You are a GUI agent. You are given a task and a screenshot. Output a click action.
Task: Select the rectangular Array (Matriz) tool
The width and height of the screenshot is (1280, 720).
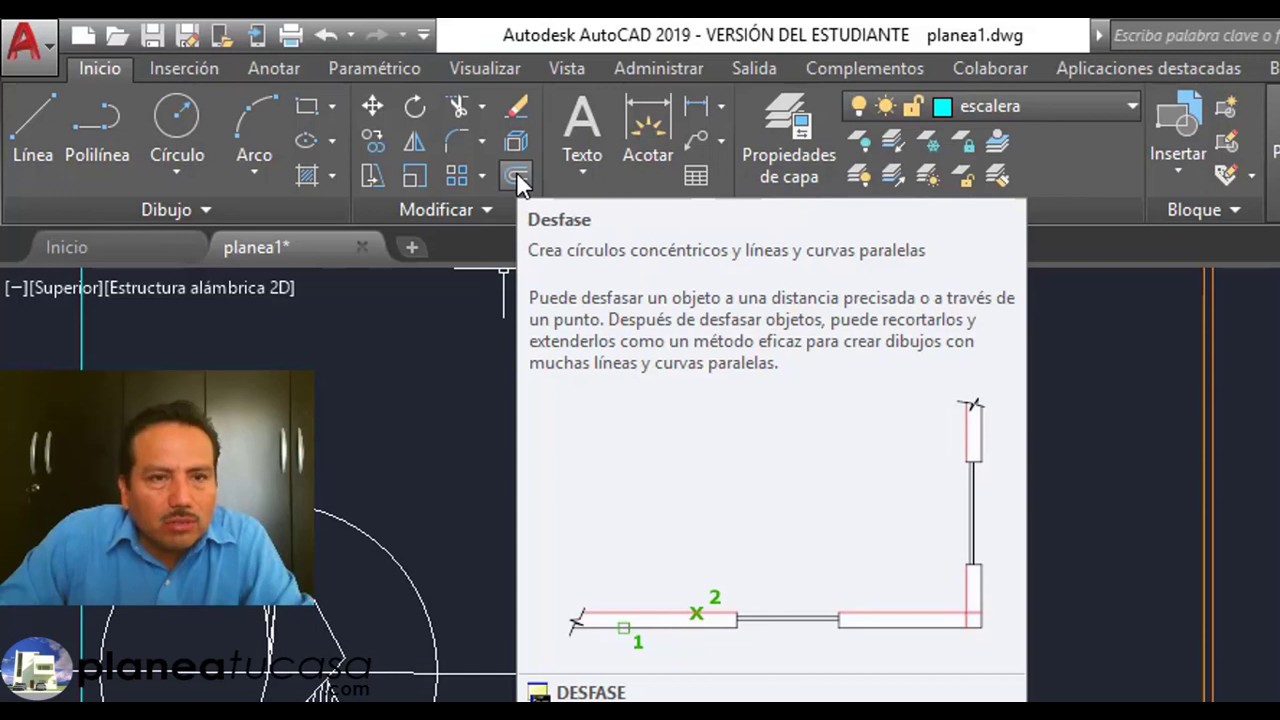[458, 176]
